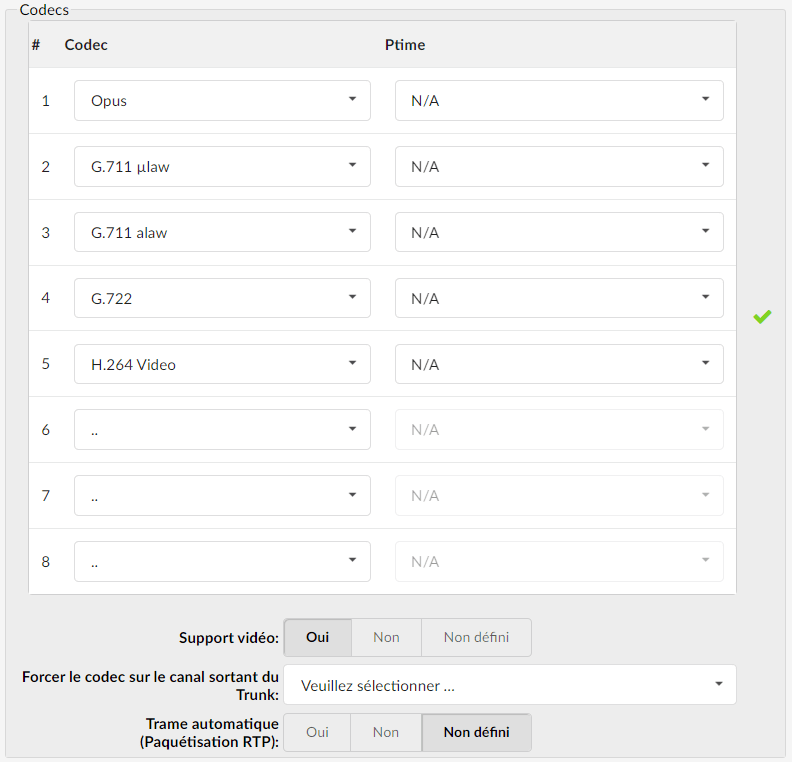Image resolution: width=792 pixels, height=762 pixels.
Task: Disable Trame automatique with Non
Action: coord(386,732)
